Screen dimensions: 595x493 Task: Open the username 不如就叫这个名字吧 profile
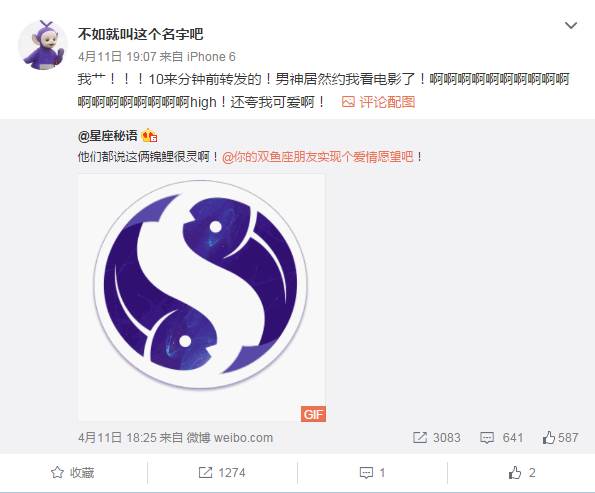141,34
